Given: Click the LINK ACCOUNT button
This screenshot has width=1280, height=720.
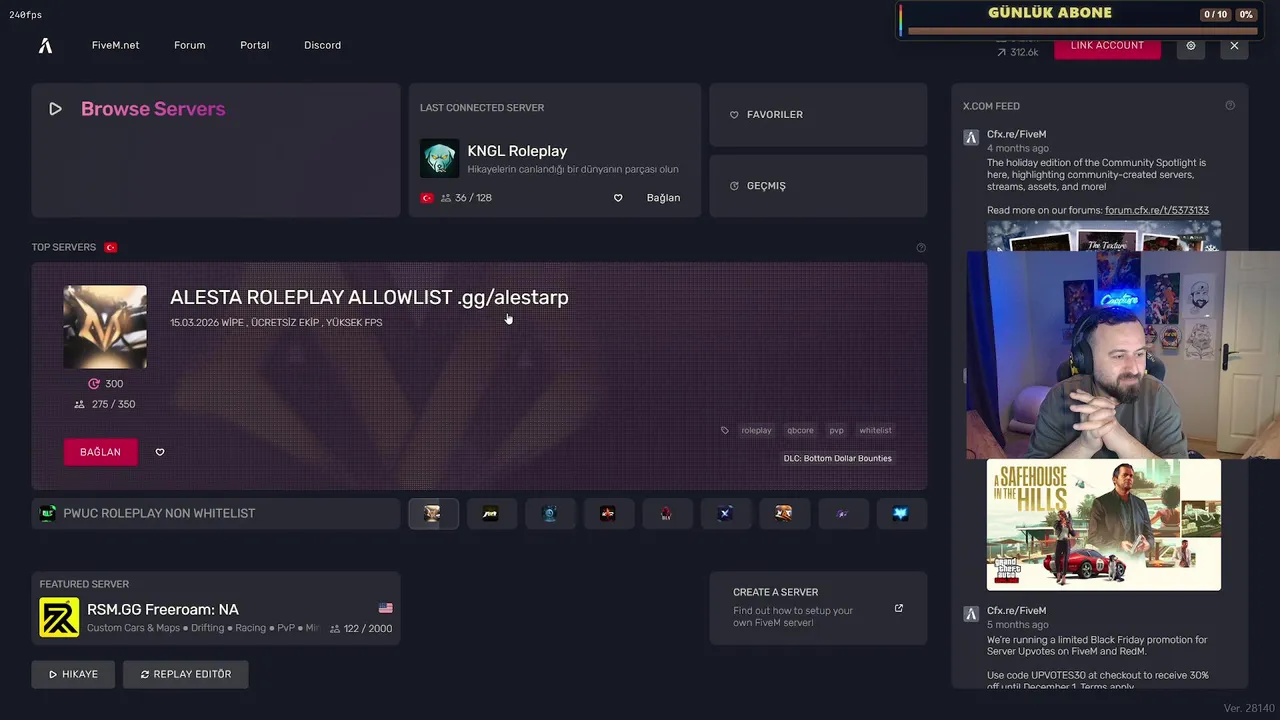Looking at the screenshot, I should click(x=1107, y=46).
